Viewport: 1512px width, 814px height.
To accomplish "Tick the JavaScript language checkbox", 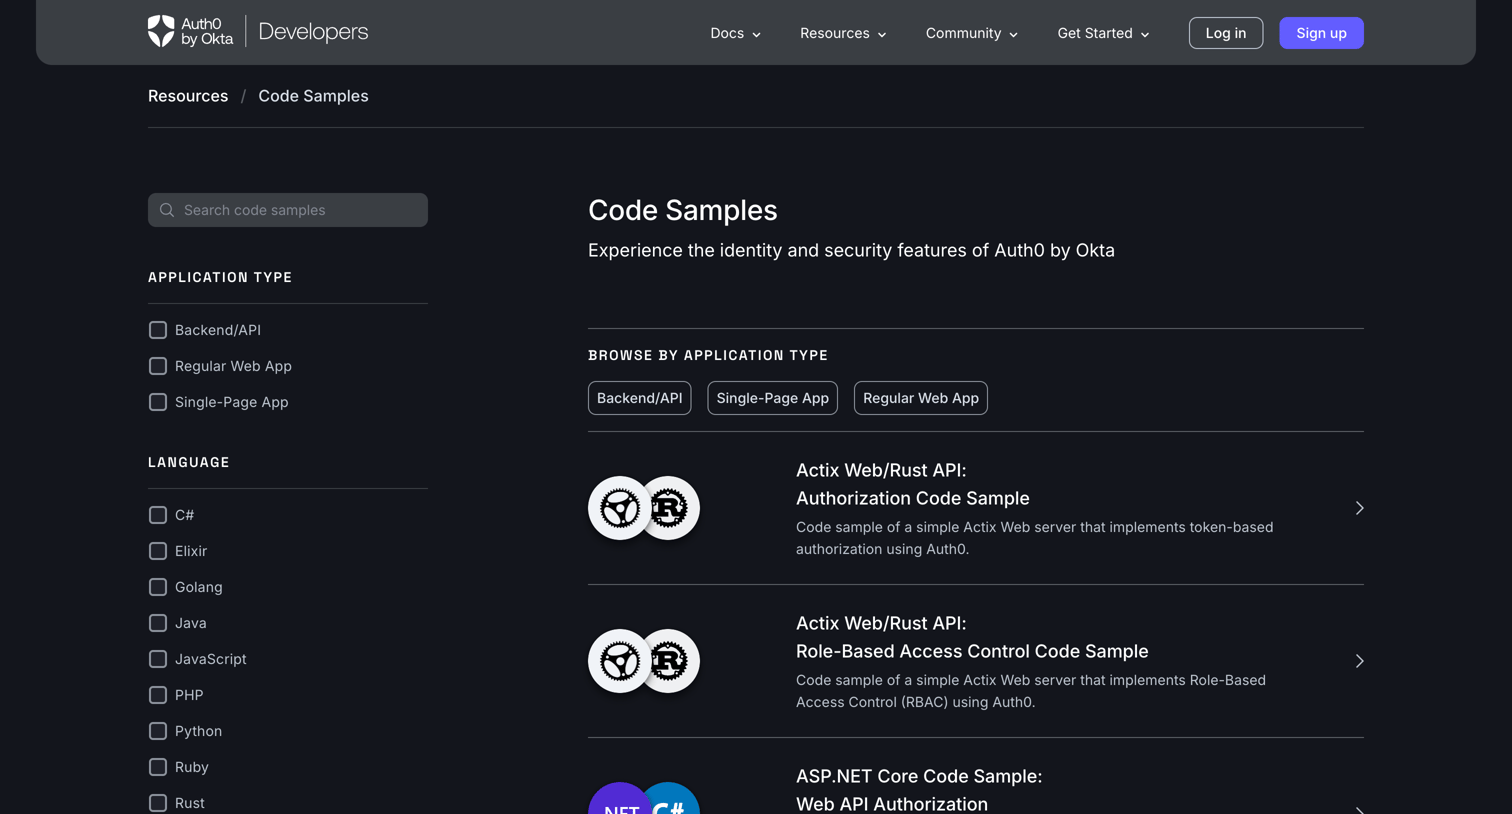I will 158,659.
